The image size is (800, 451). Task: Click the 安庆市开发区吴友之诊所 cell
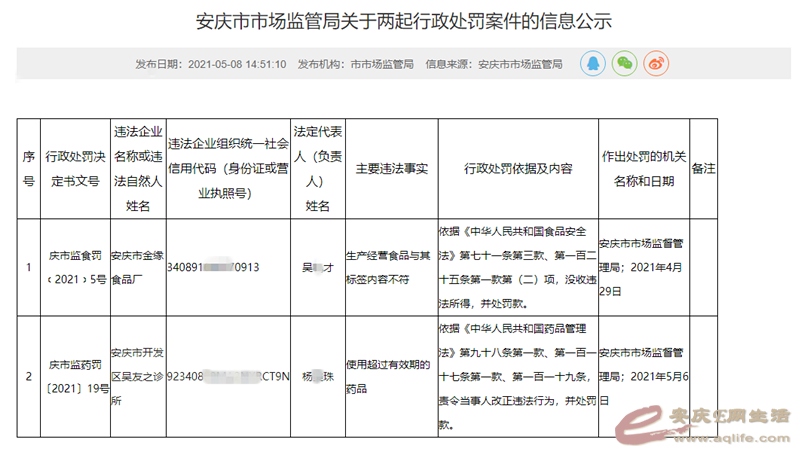point(138,377)
